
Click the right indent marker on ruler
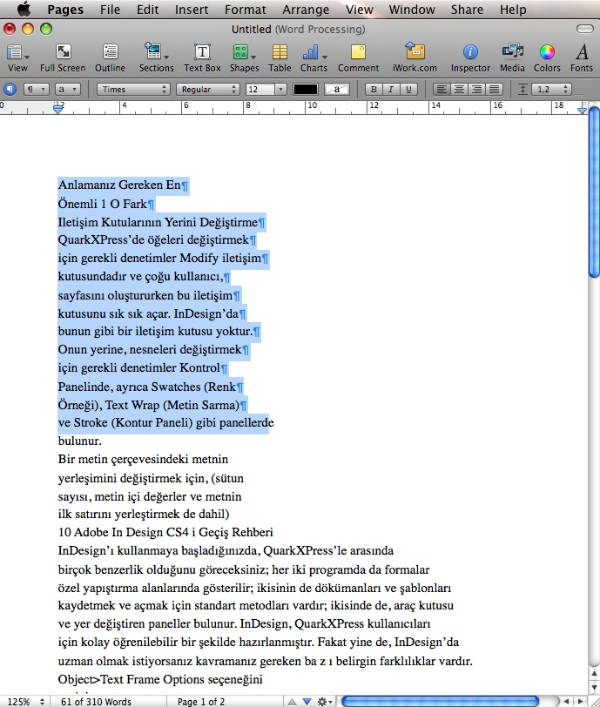click(x=582, y=109)
